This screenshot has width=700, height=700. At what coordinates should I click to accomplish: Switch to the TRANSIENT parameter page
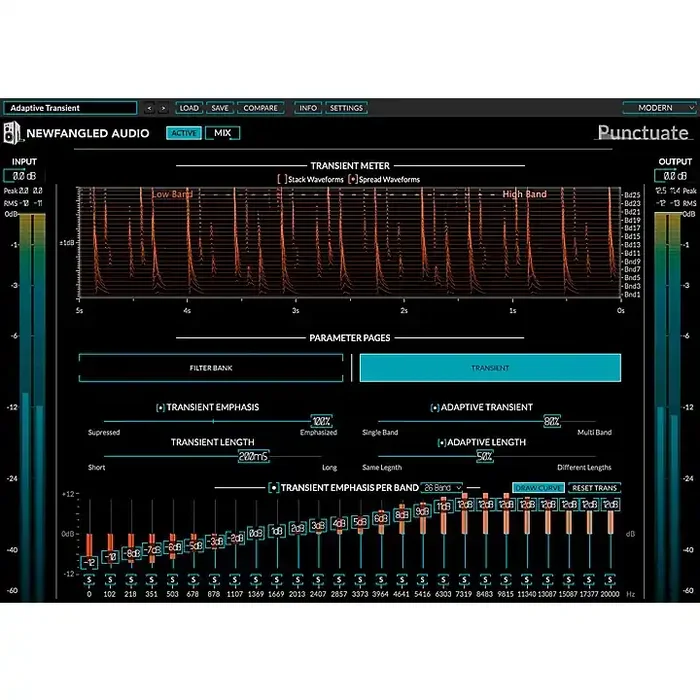(x=490, y=368)
